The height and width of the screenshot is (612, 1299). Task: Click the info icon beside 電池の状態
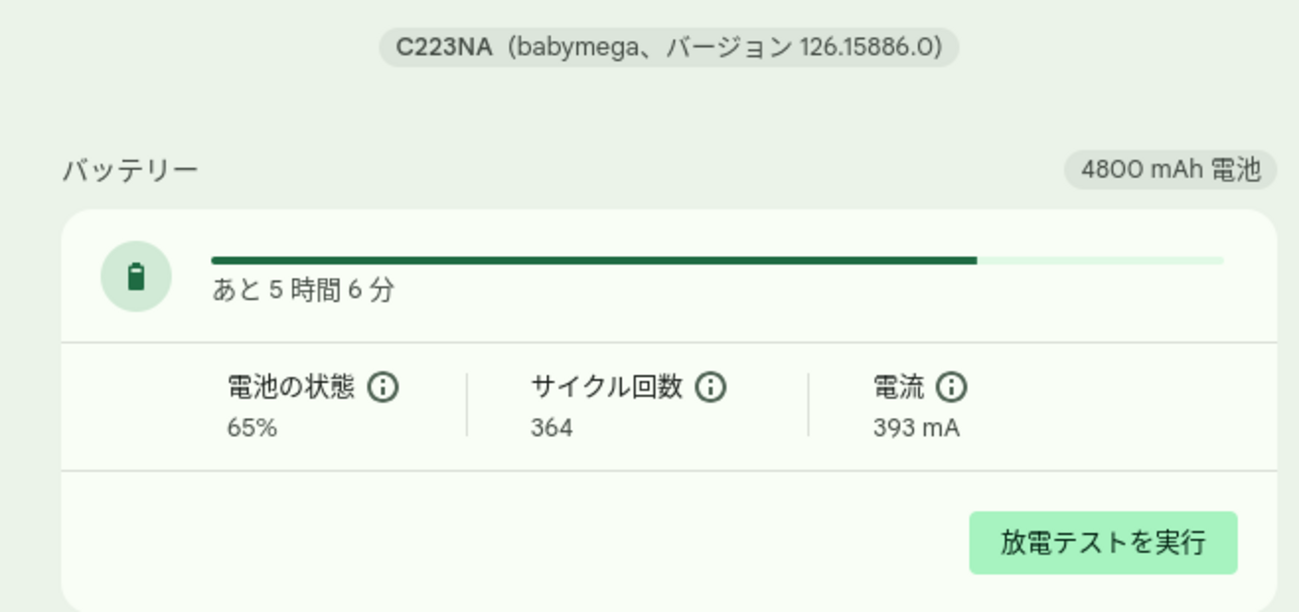pyautogui.click(x=383, y=387)
